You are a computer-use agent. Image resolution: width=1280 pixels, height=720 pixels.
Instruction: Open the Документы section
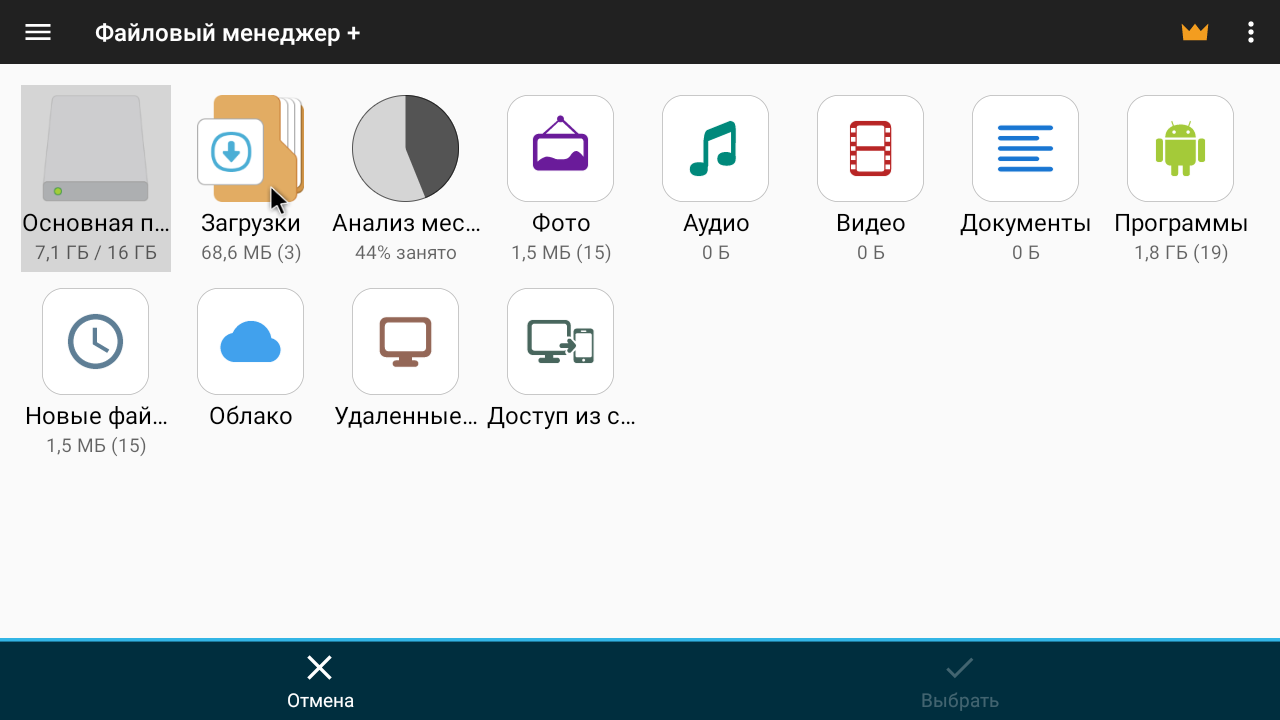point(1025,148)
